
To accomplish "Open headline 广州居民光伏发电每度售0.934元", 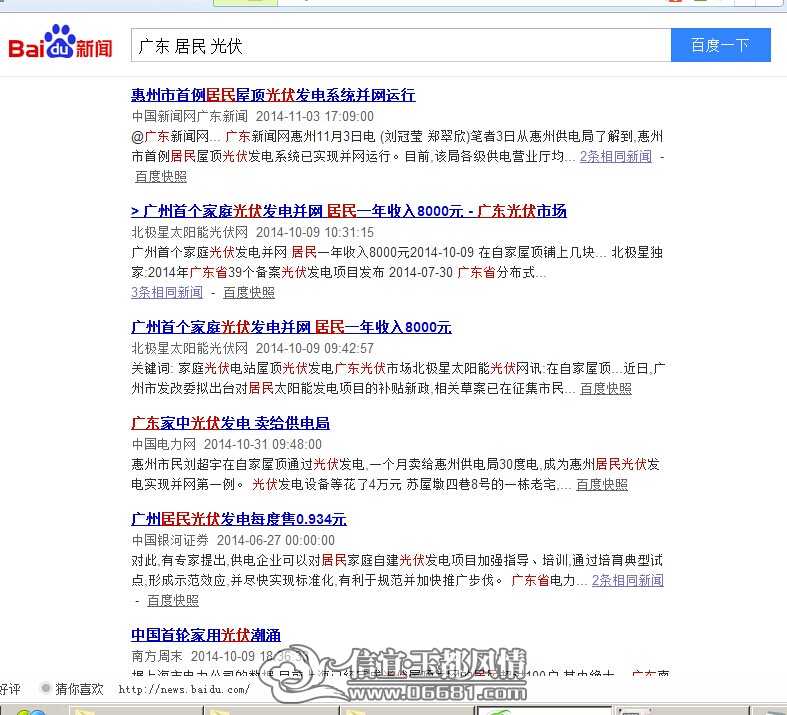I will [239, 519].
